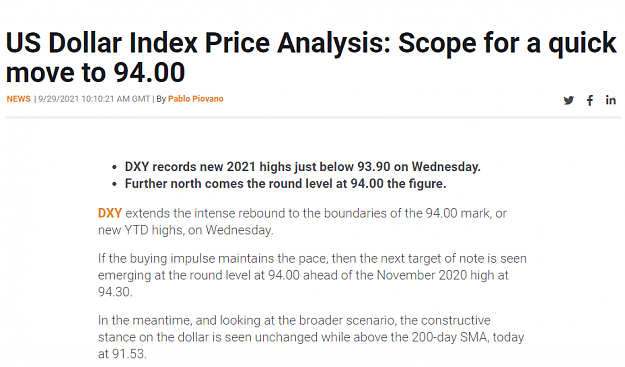This screenshot has width=625, height=367.
Task: Click the bullet about new 2021 highs
Action: [303, 167]
